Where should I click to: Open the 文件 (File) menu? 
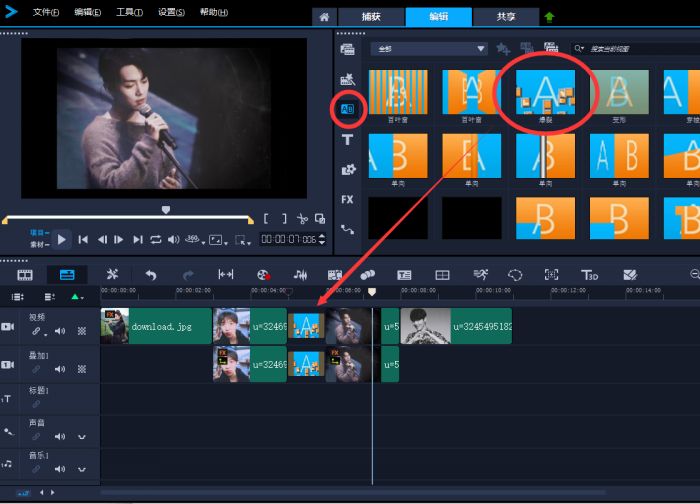pos(46,13)
